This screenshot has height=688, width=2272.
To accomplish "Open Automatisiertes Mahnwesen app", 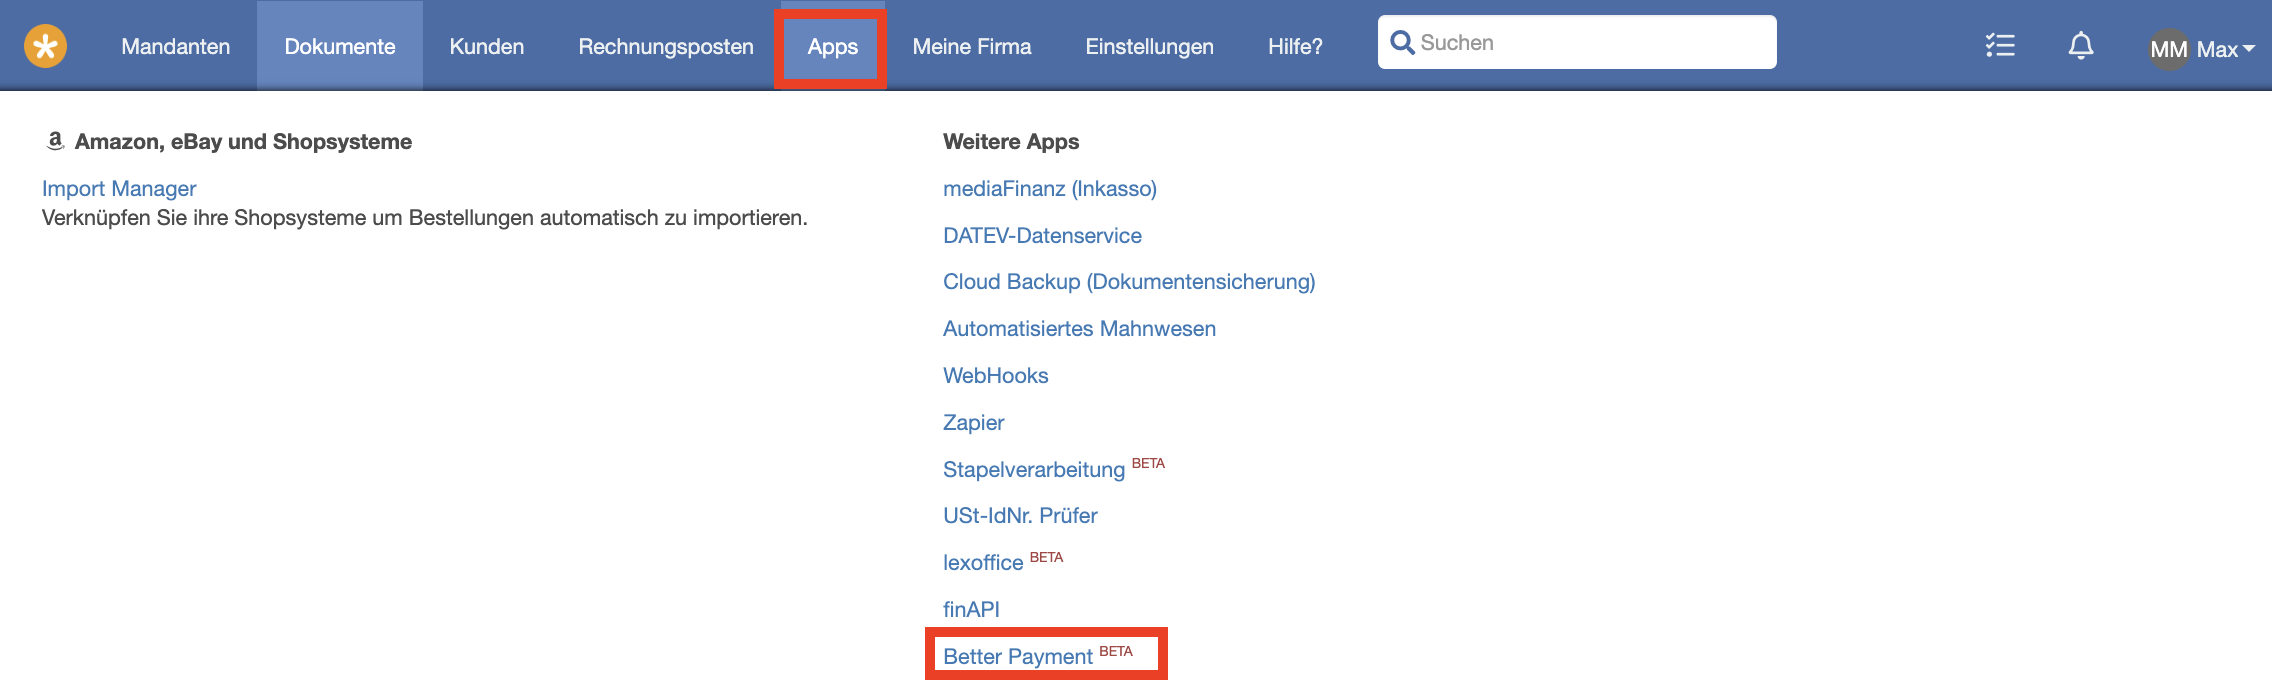I will point(1079,328).
